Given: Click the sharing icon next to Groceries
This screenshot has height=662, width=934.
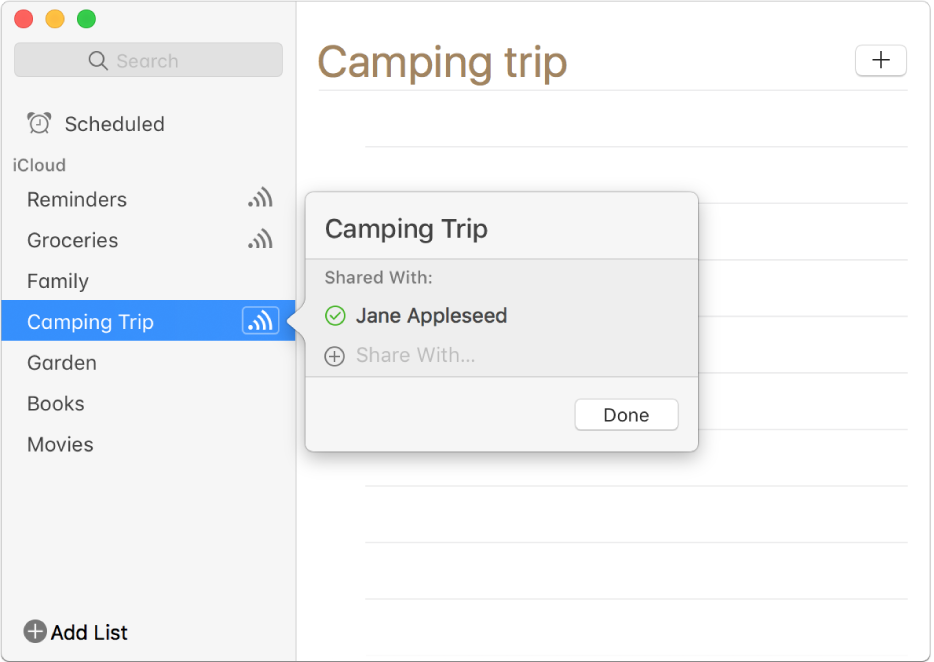Looking at the screenshot, I should (x=260, y=240).
